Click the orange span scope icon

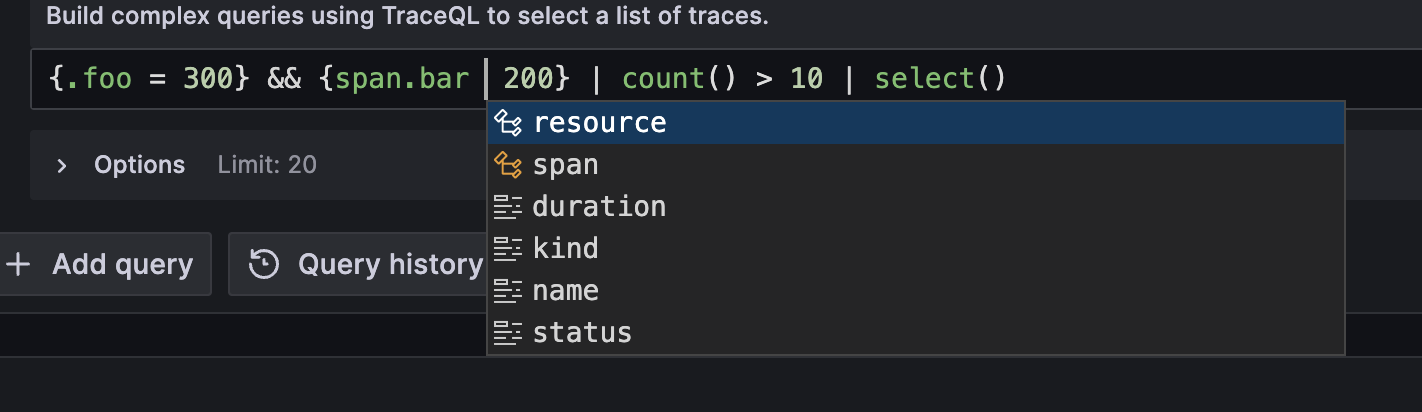click(509, 165)
